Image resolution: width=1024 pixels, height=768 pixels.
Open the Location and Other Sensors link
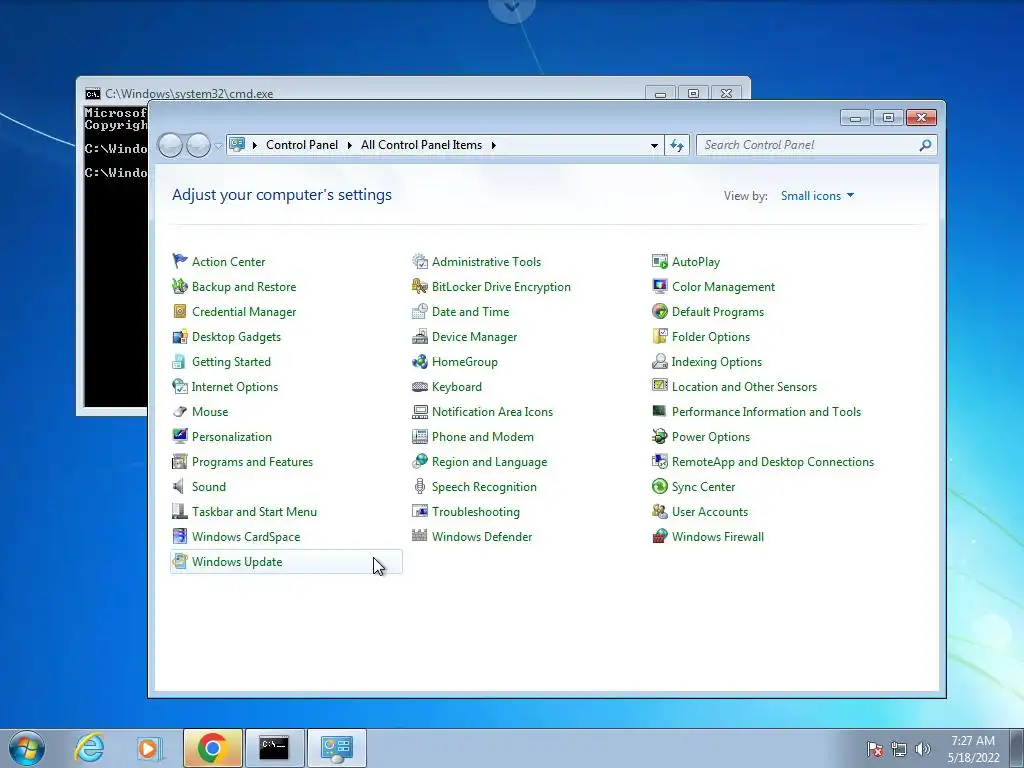(744, 387)
